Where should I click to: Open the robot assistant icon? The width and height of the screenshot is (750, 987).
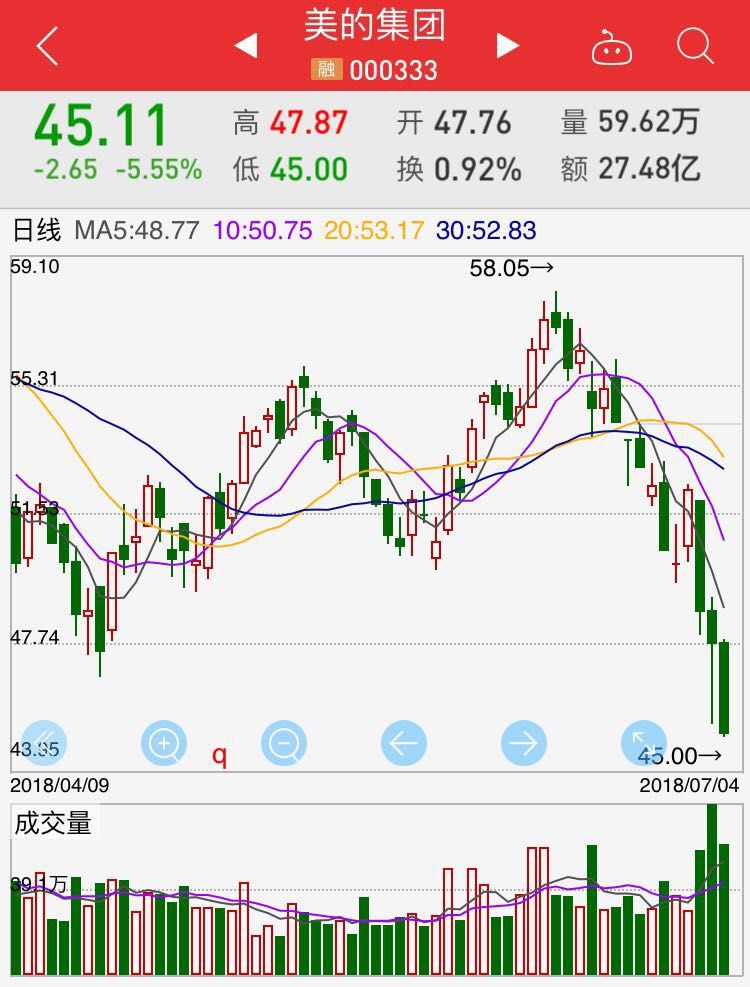click(611, 47)
